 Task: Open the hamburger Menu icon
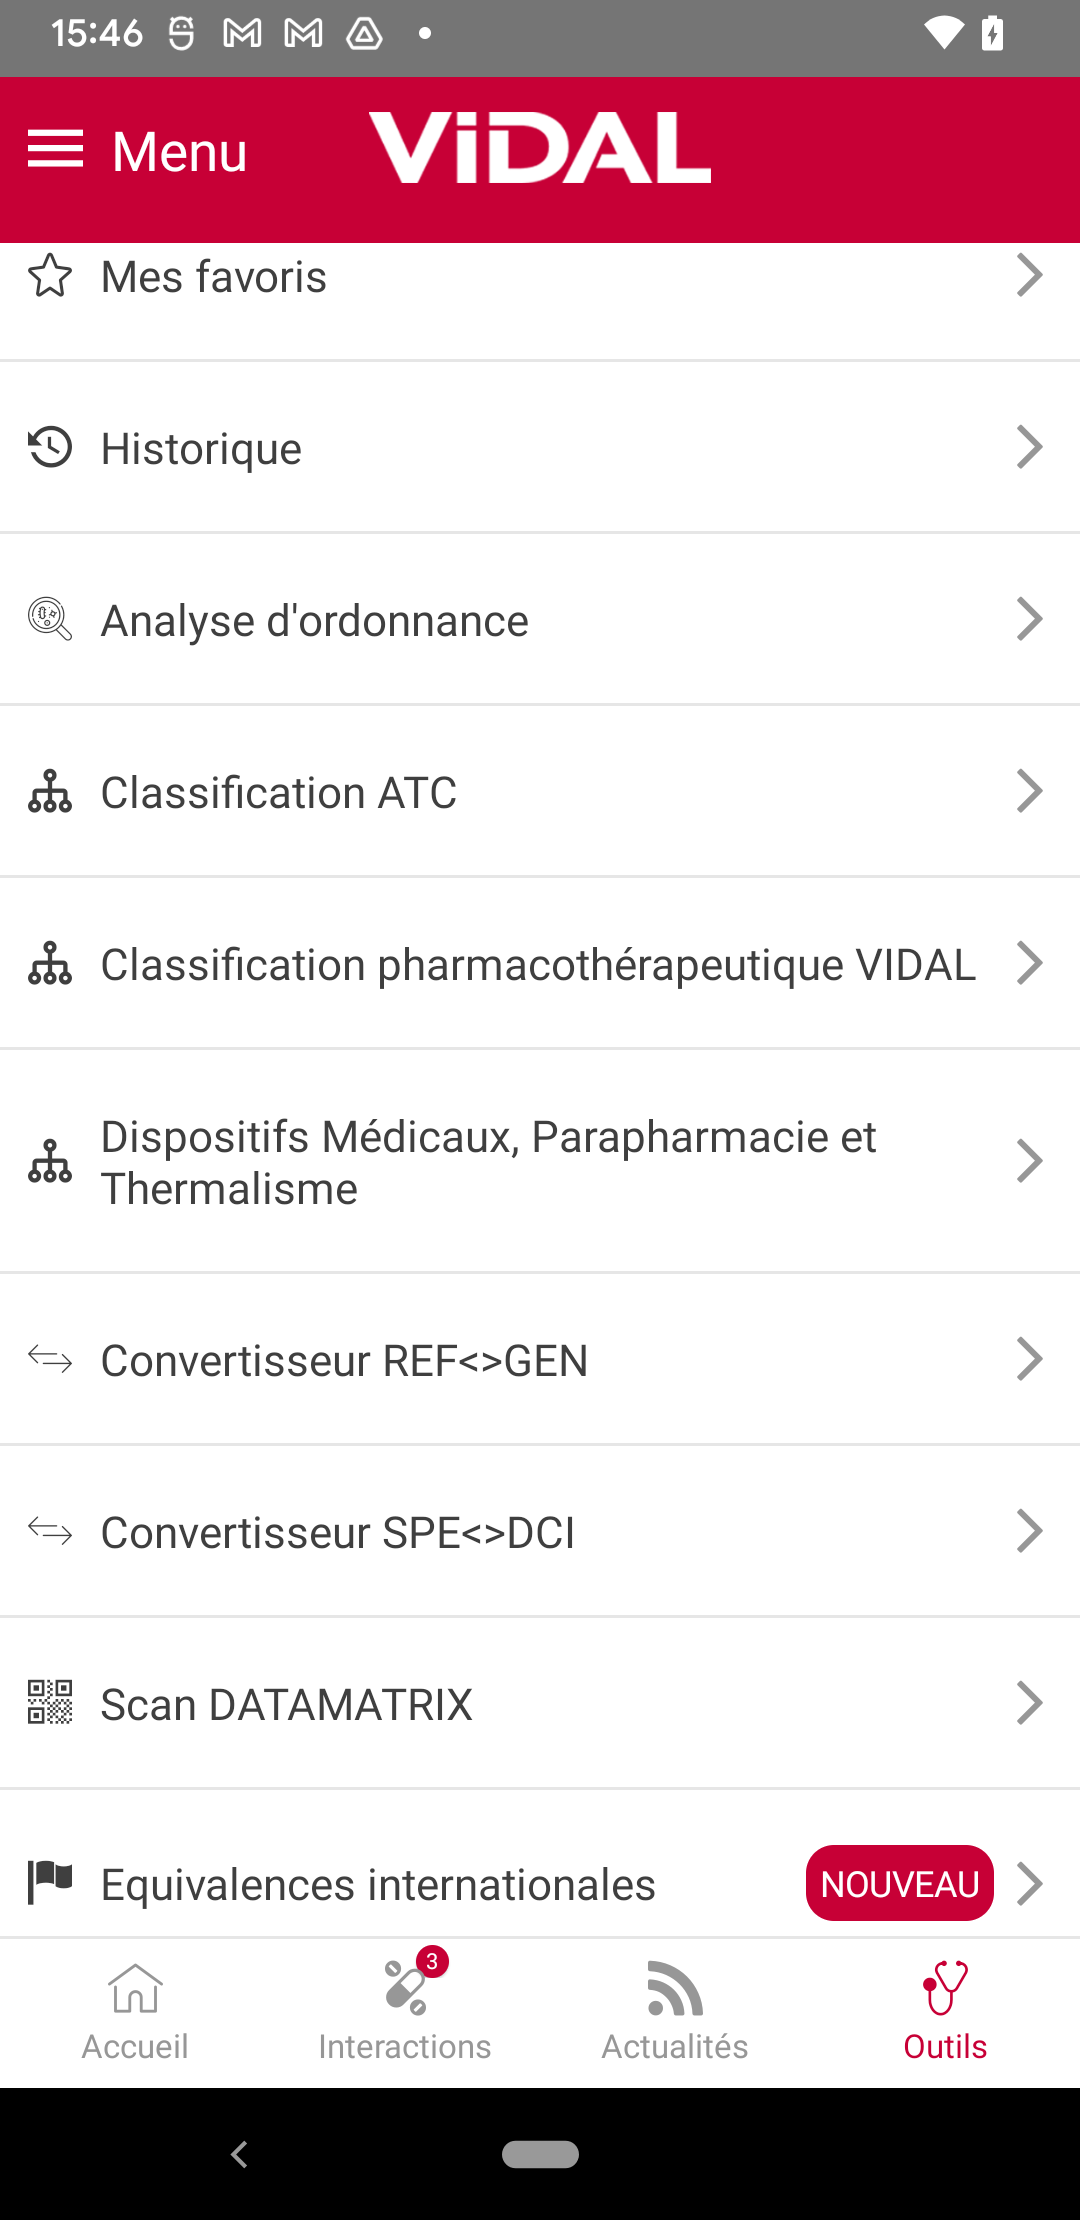[55, 149]
